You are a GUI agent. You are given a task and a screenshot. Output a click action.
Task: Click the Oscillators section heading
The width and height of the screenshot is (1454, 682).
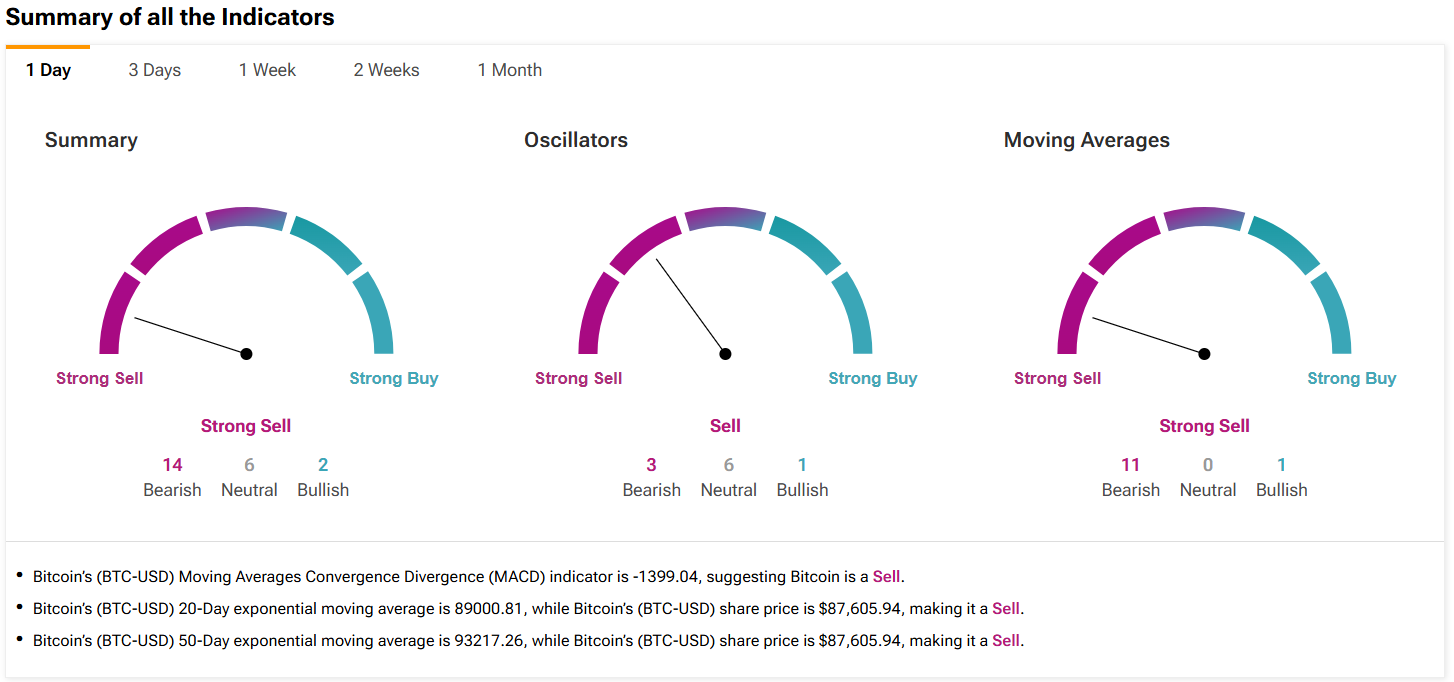pos(576,140)
